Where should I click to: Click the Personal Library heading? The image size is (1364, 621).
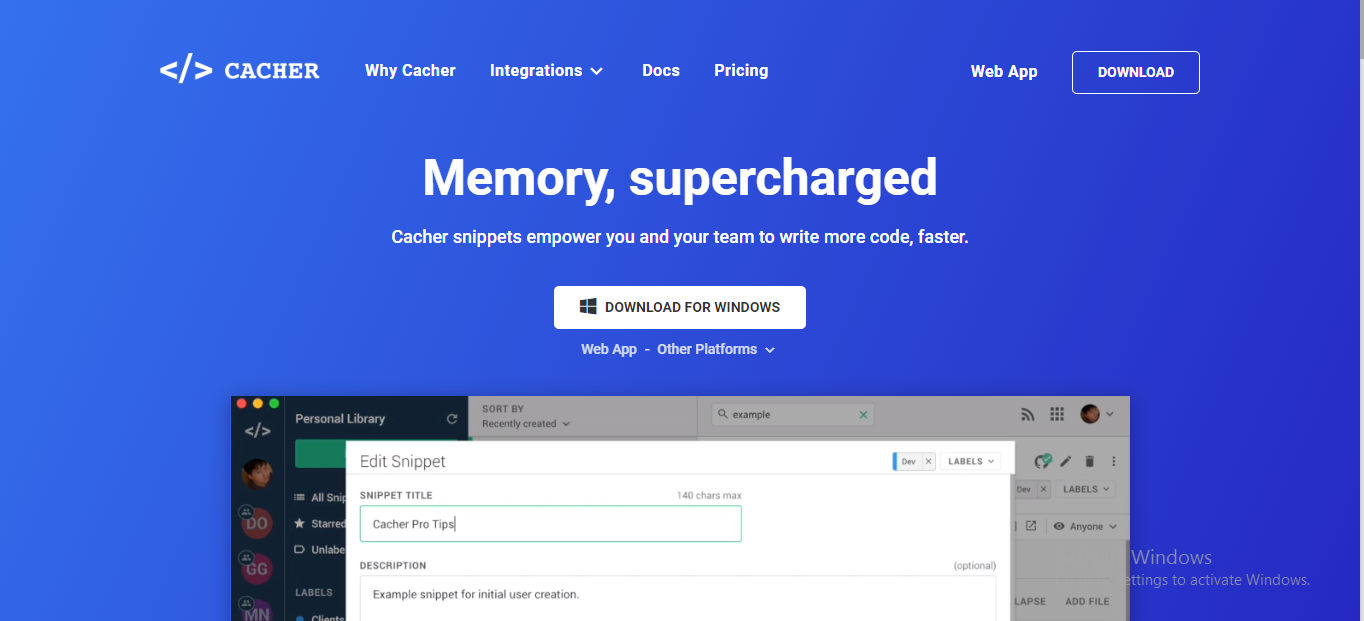[340, 419]
